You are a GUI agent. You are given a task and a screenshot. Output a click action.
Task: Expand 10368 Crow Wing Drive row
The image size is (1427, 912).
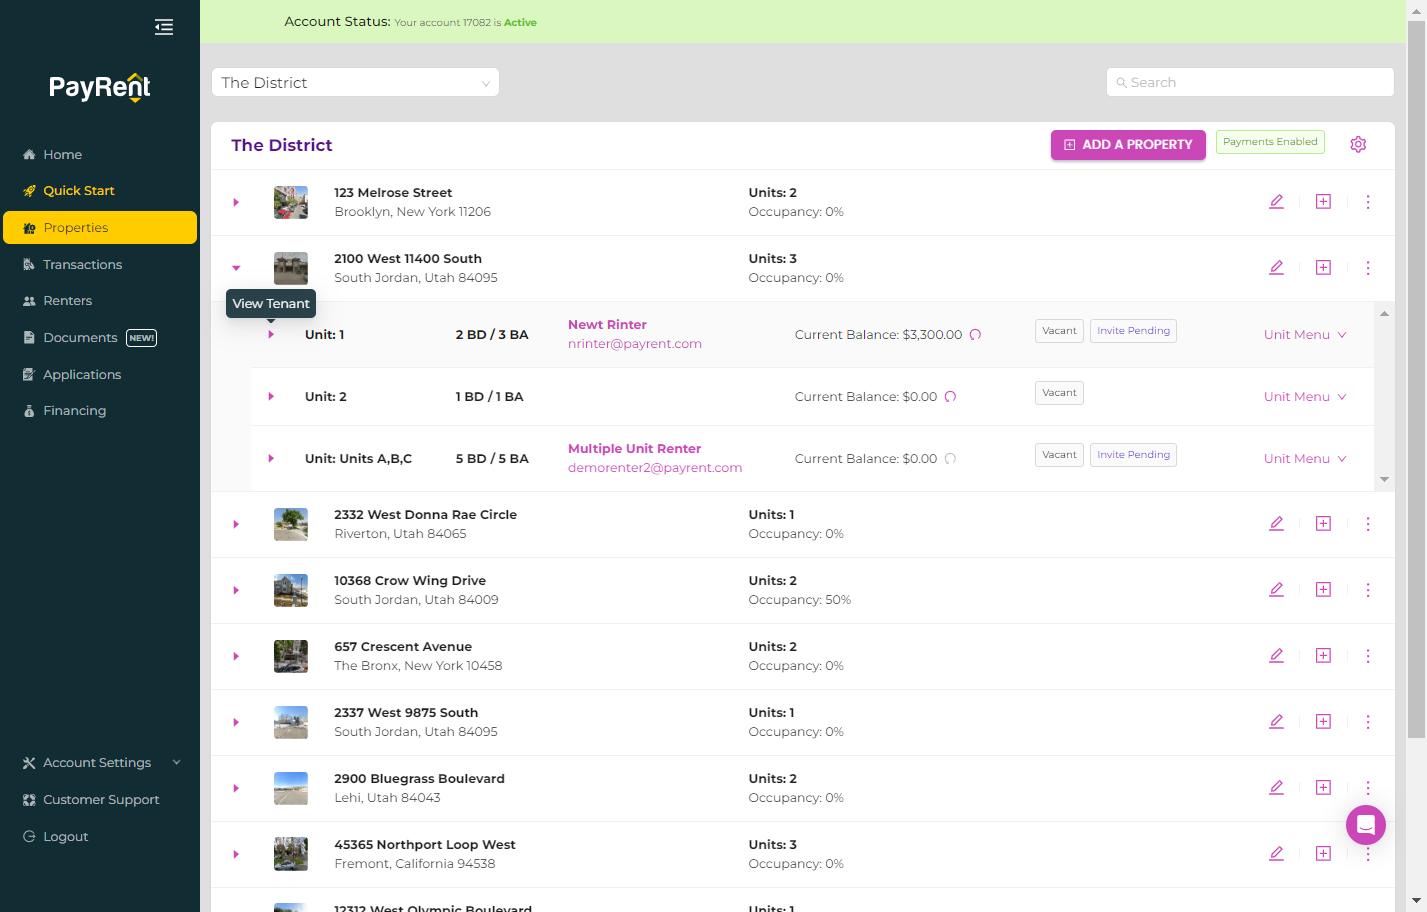click(x=236, y=590)
